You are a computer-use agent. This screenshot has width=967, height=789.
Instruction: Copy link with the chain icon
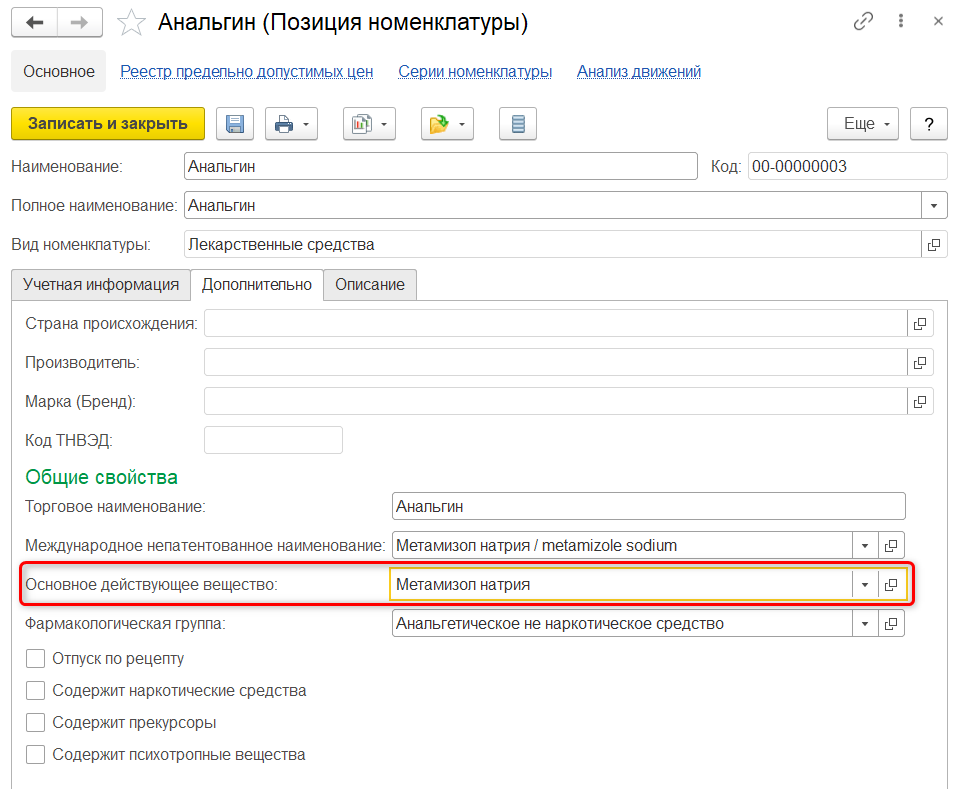pos(862,22)
